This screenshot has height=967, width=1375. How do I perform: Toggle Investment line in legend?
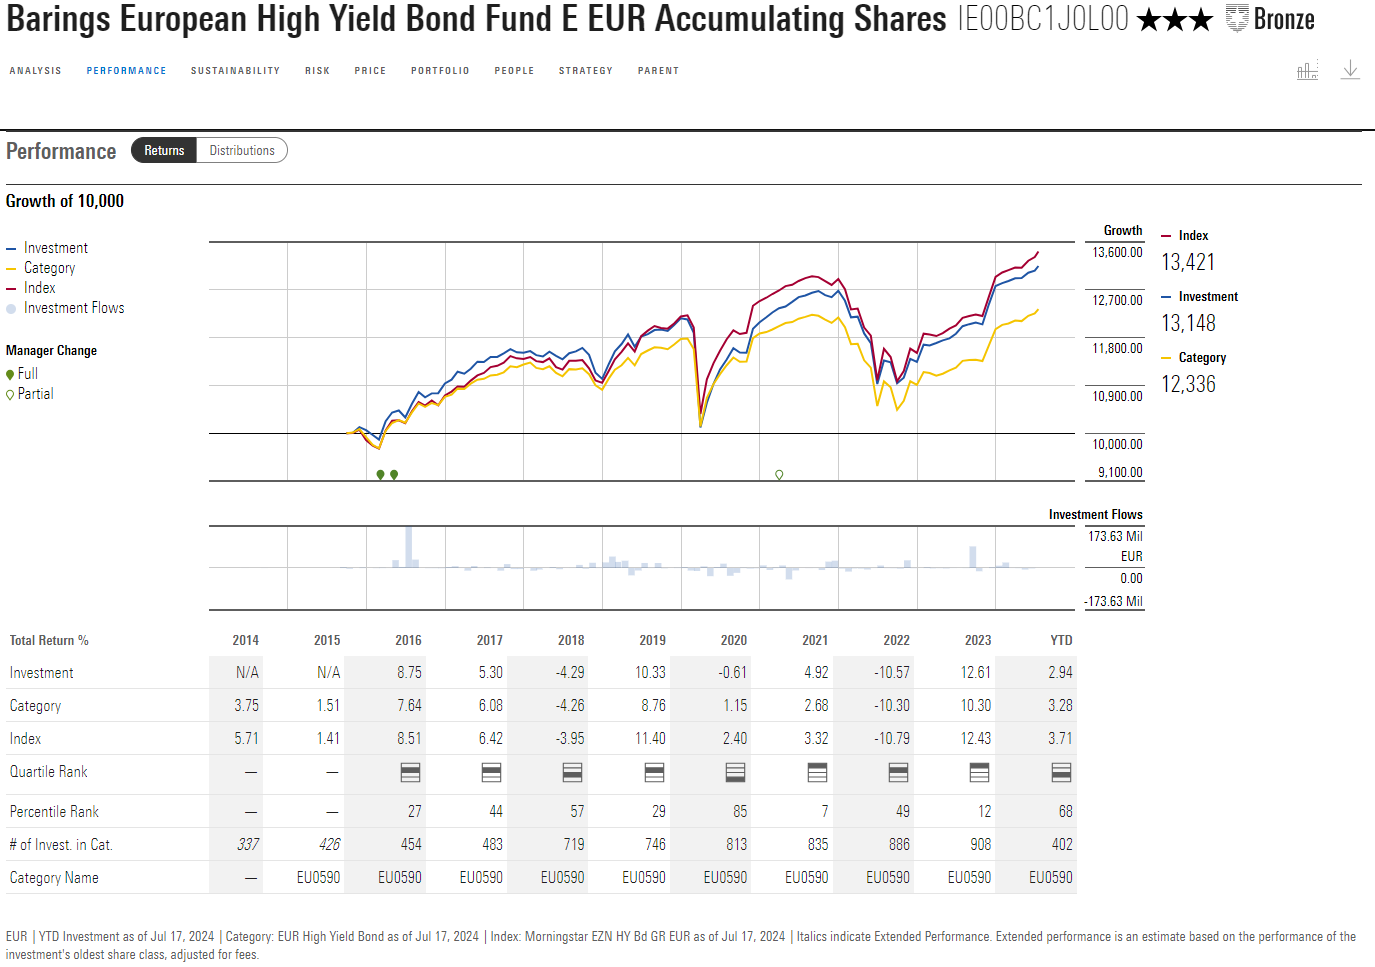pyautogui.click(x=47, y=248)
